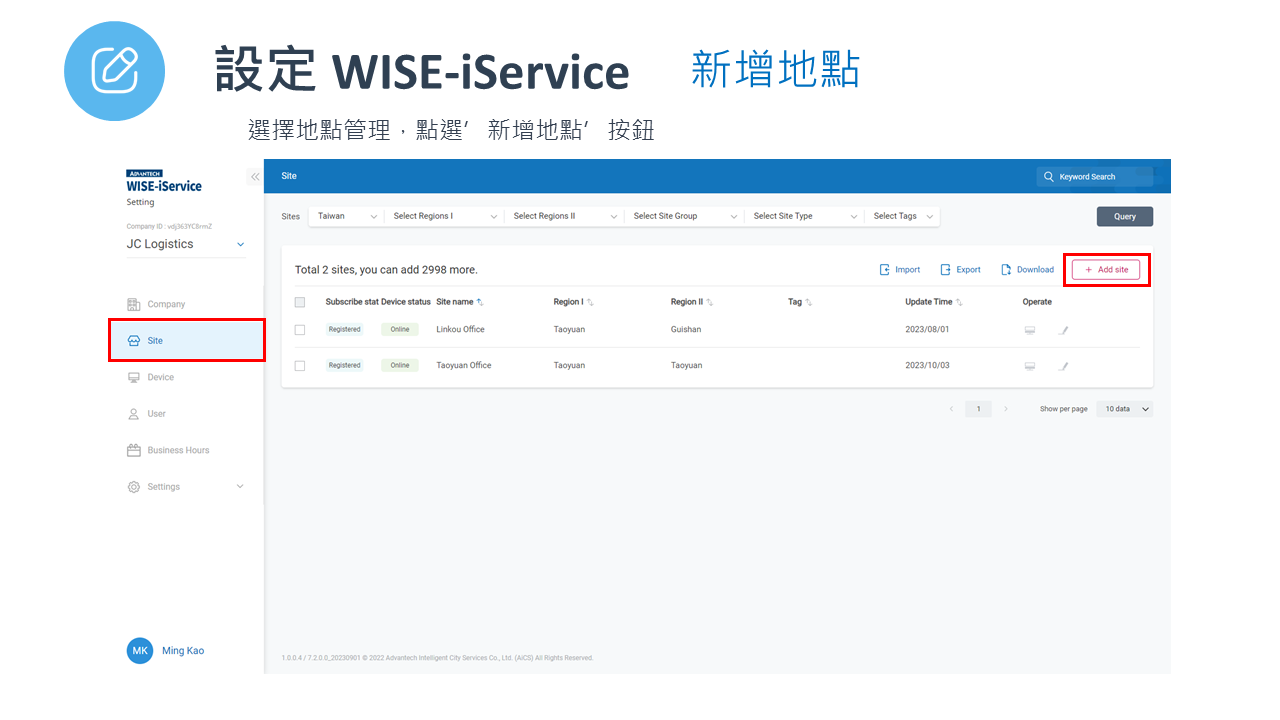Check the Linkou Office row checkbox
1280x720 pixels.
pyautogui.click(x=300, y=330)
